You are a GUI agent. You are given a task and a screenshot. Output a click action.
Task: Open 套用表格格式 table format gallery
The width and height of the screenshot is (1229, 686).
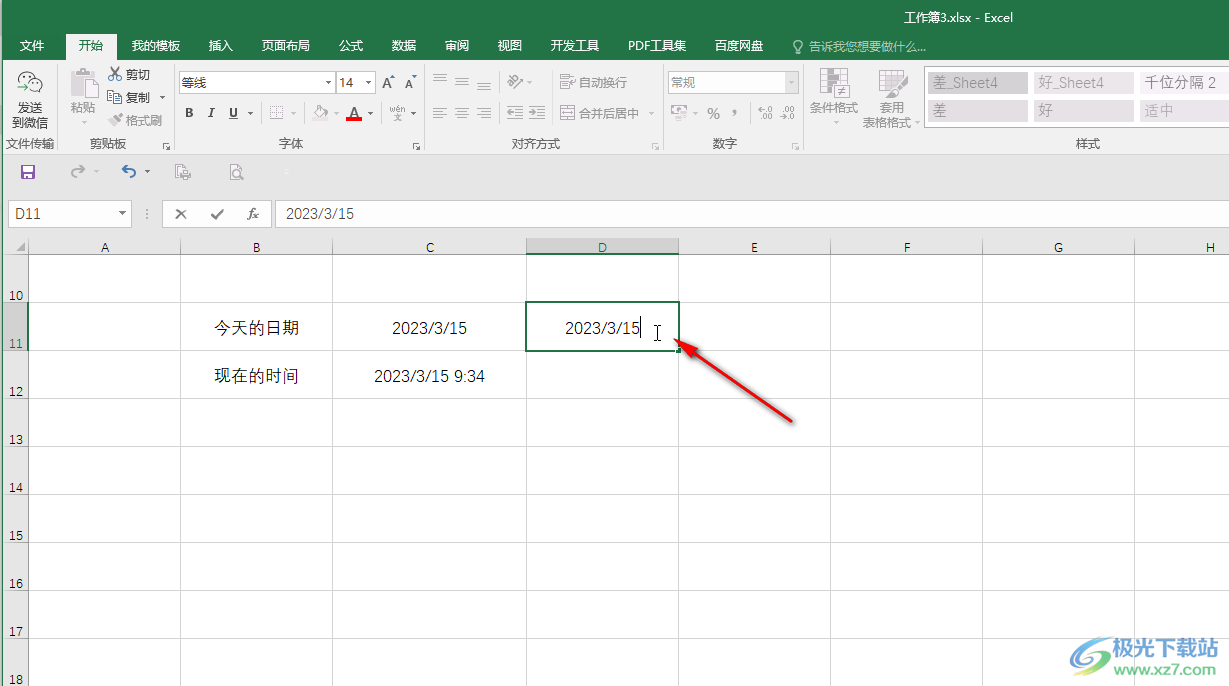(x=891, y=98)
